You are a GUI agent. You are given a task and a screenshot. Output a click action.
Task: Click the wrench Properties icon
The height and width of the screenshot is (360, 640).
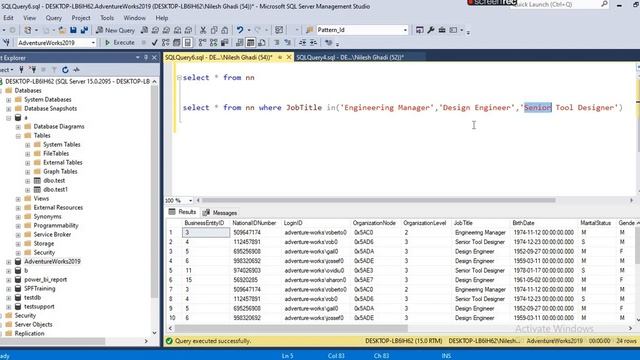click(x=431, y=30)
